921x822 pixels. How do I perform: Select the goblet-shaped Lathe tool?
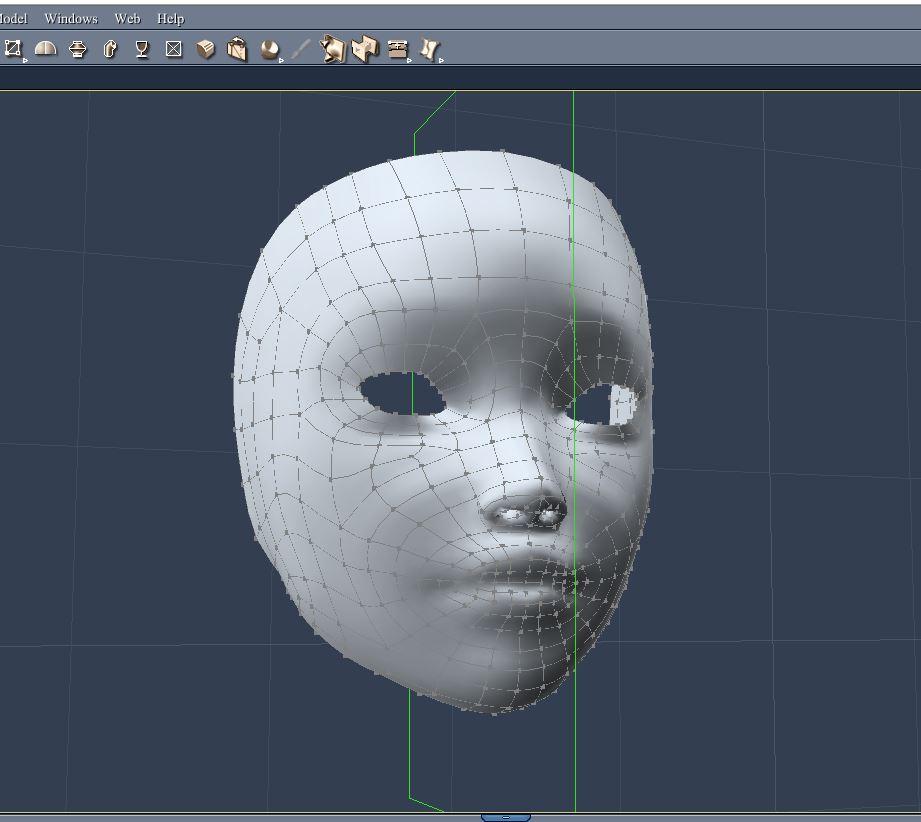point(142,49)
